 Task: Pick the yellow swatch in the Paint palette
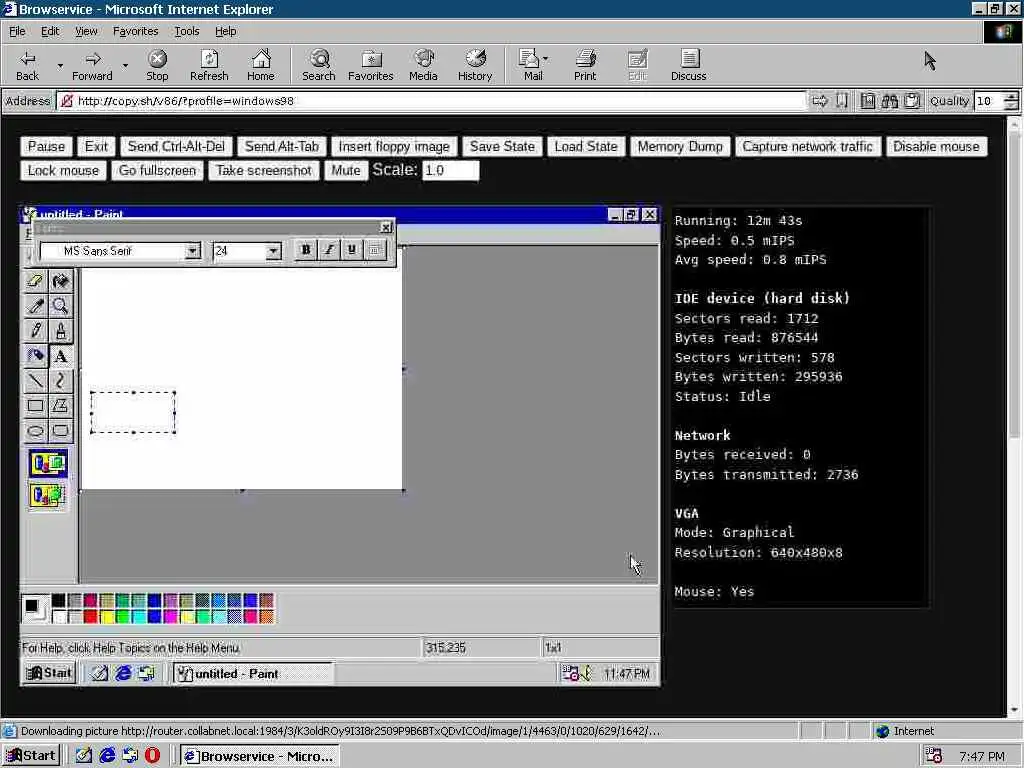pos(106,616)
